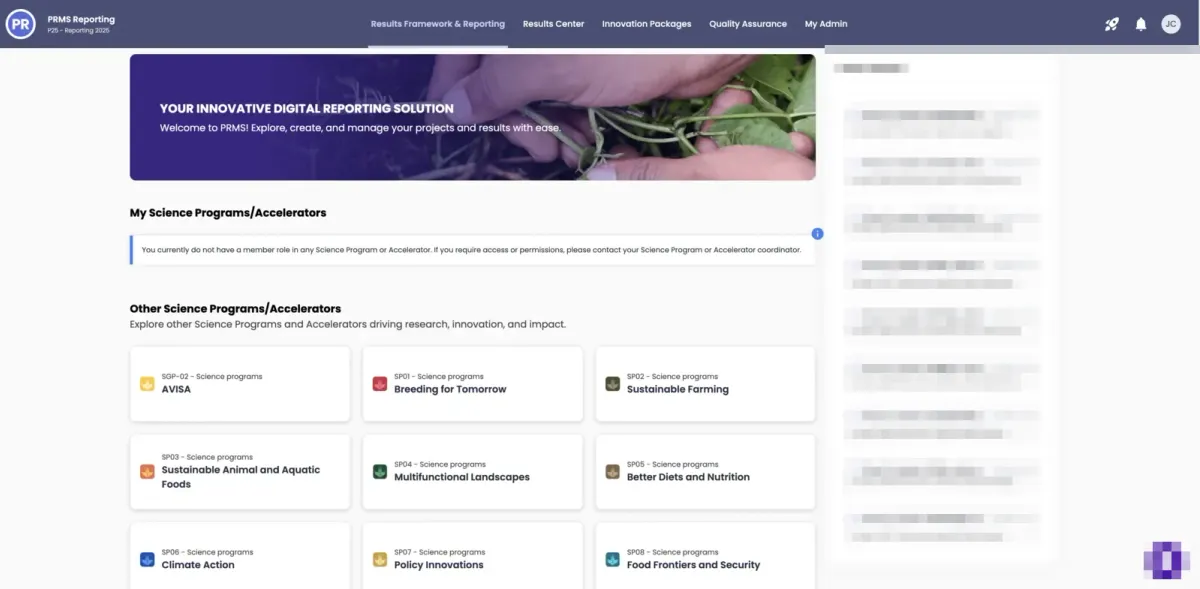Screen dimensions: 1200x589
Task: Open the notifications bell
Action: 1141,24
